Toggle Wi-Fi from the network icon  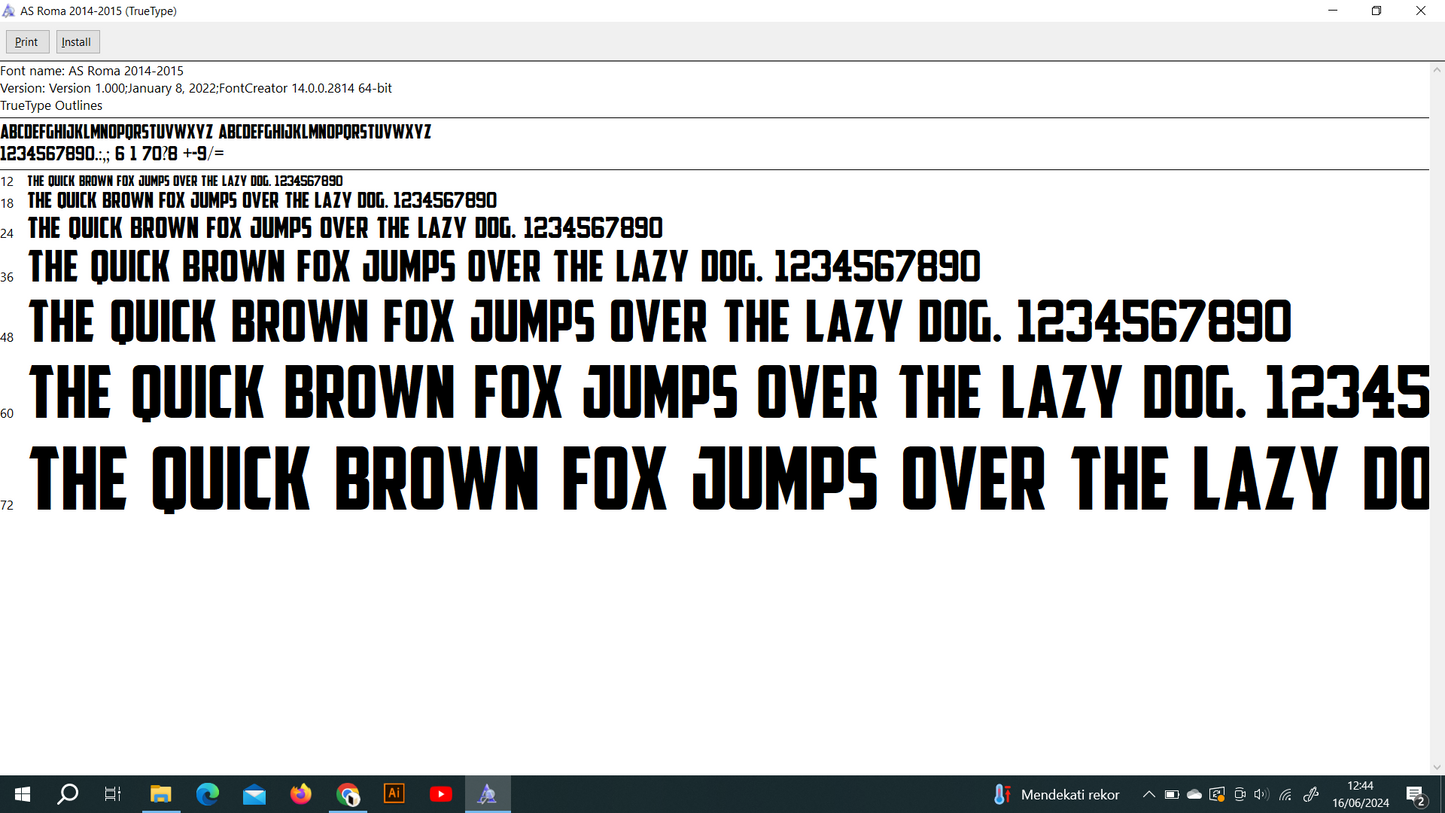point(1285,793)
